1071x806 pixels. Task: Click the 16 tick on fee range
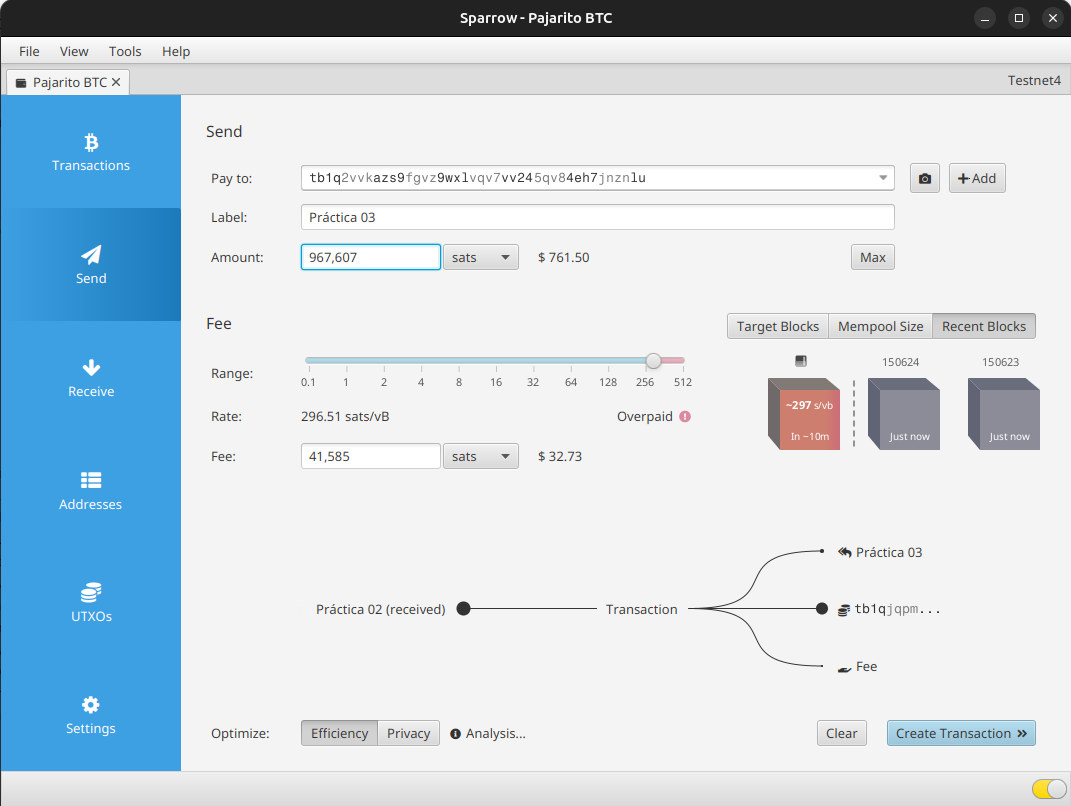[496, 383]
